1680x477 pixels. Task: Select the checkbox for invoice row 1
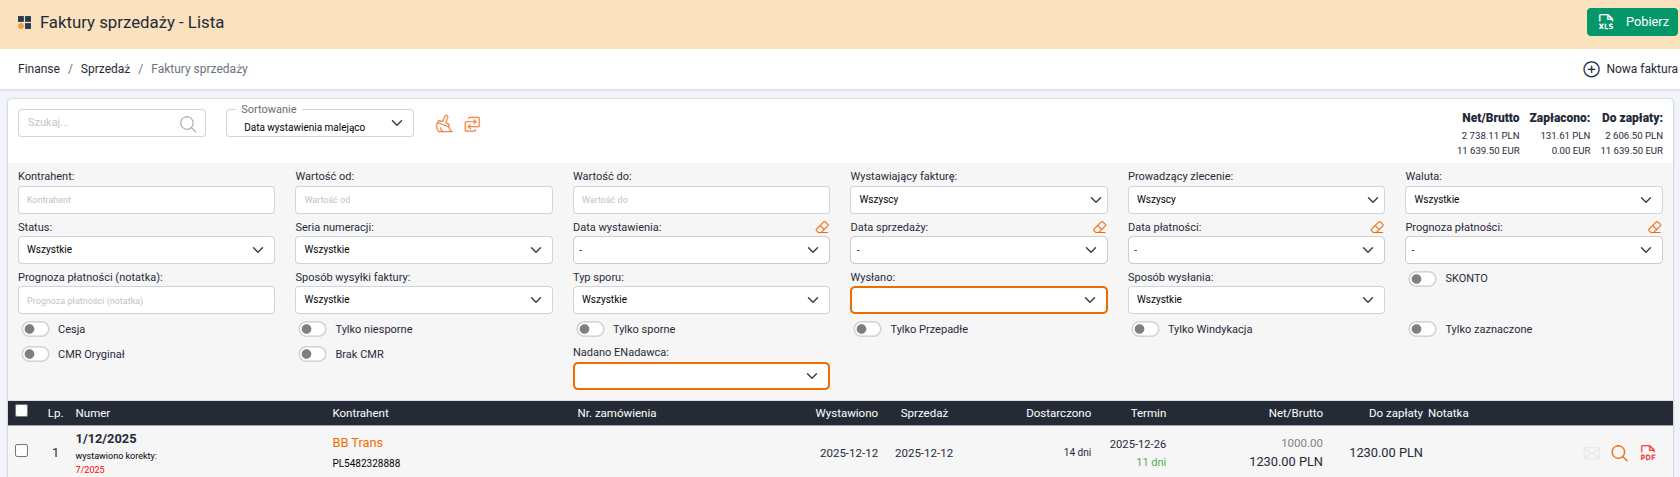point(21,451)
